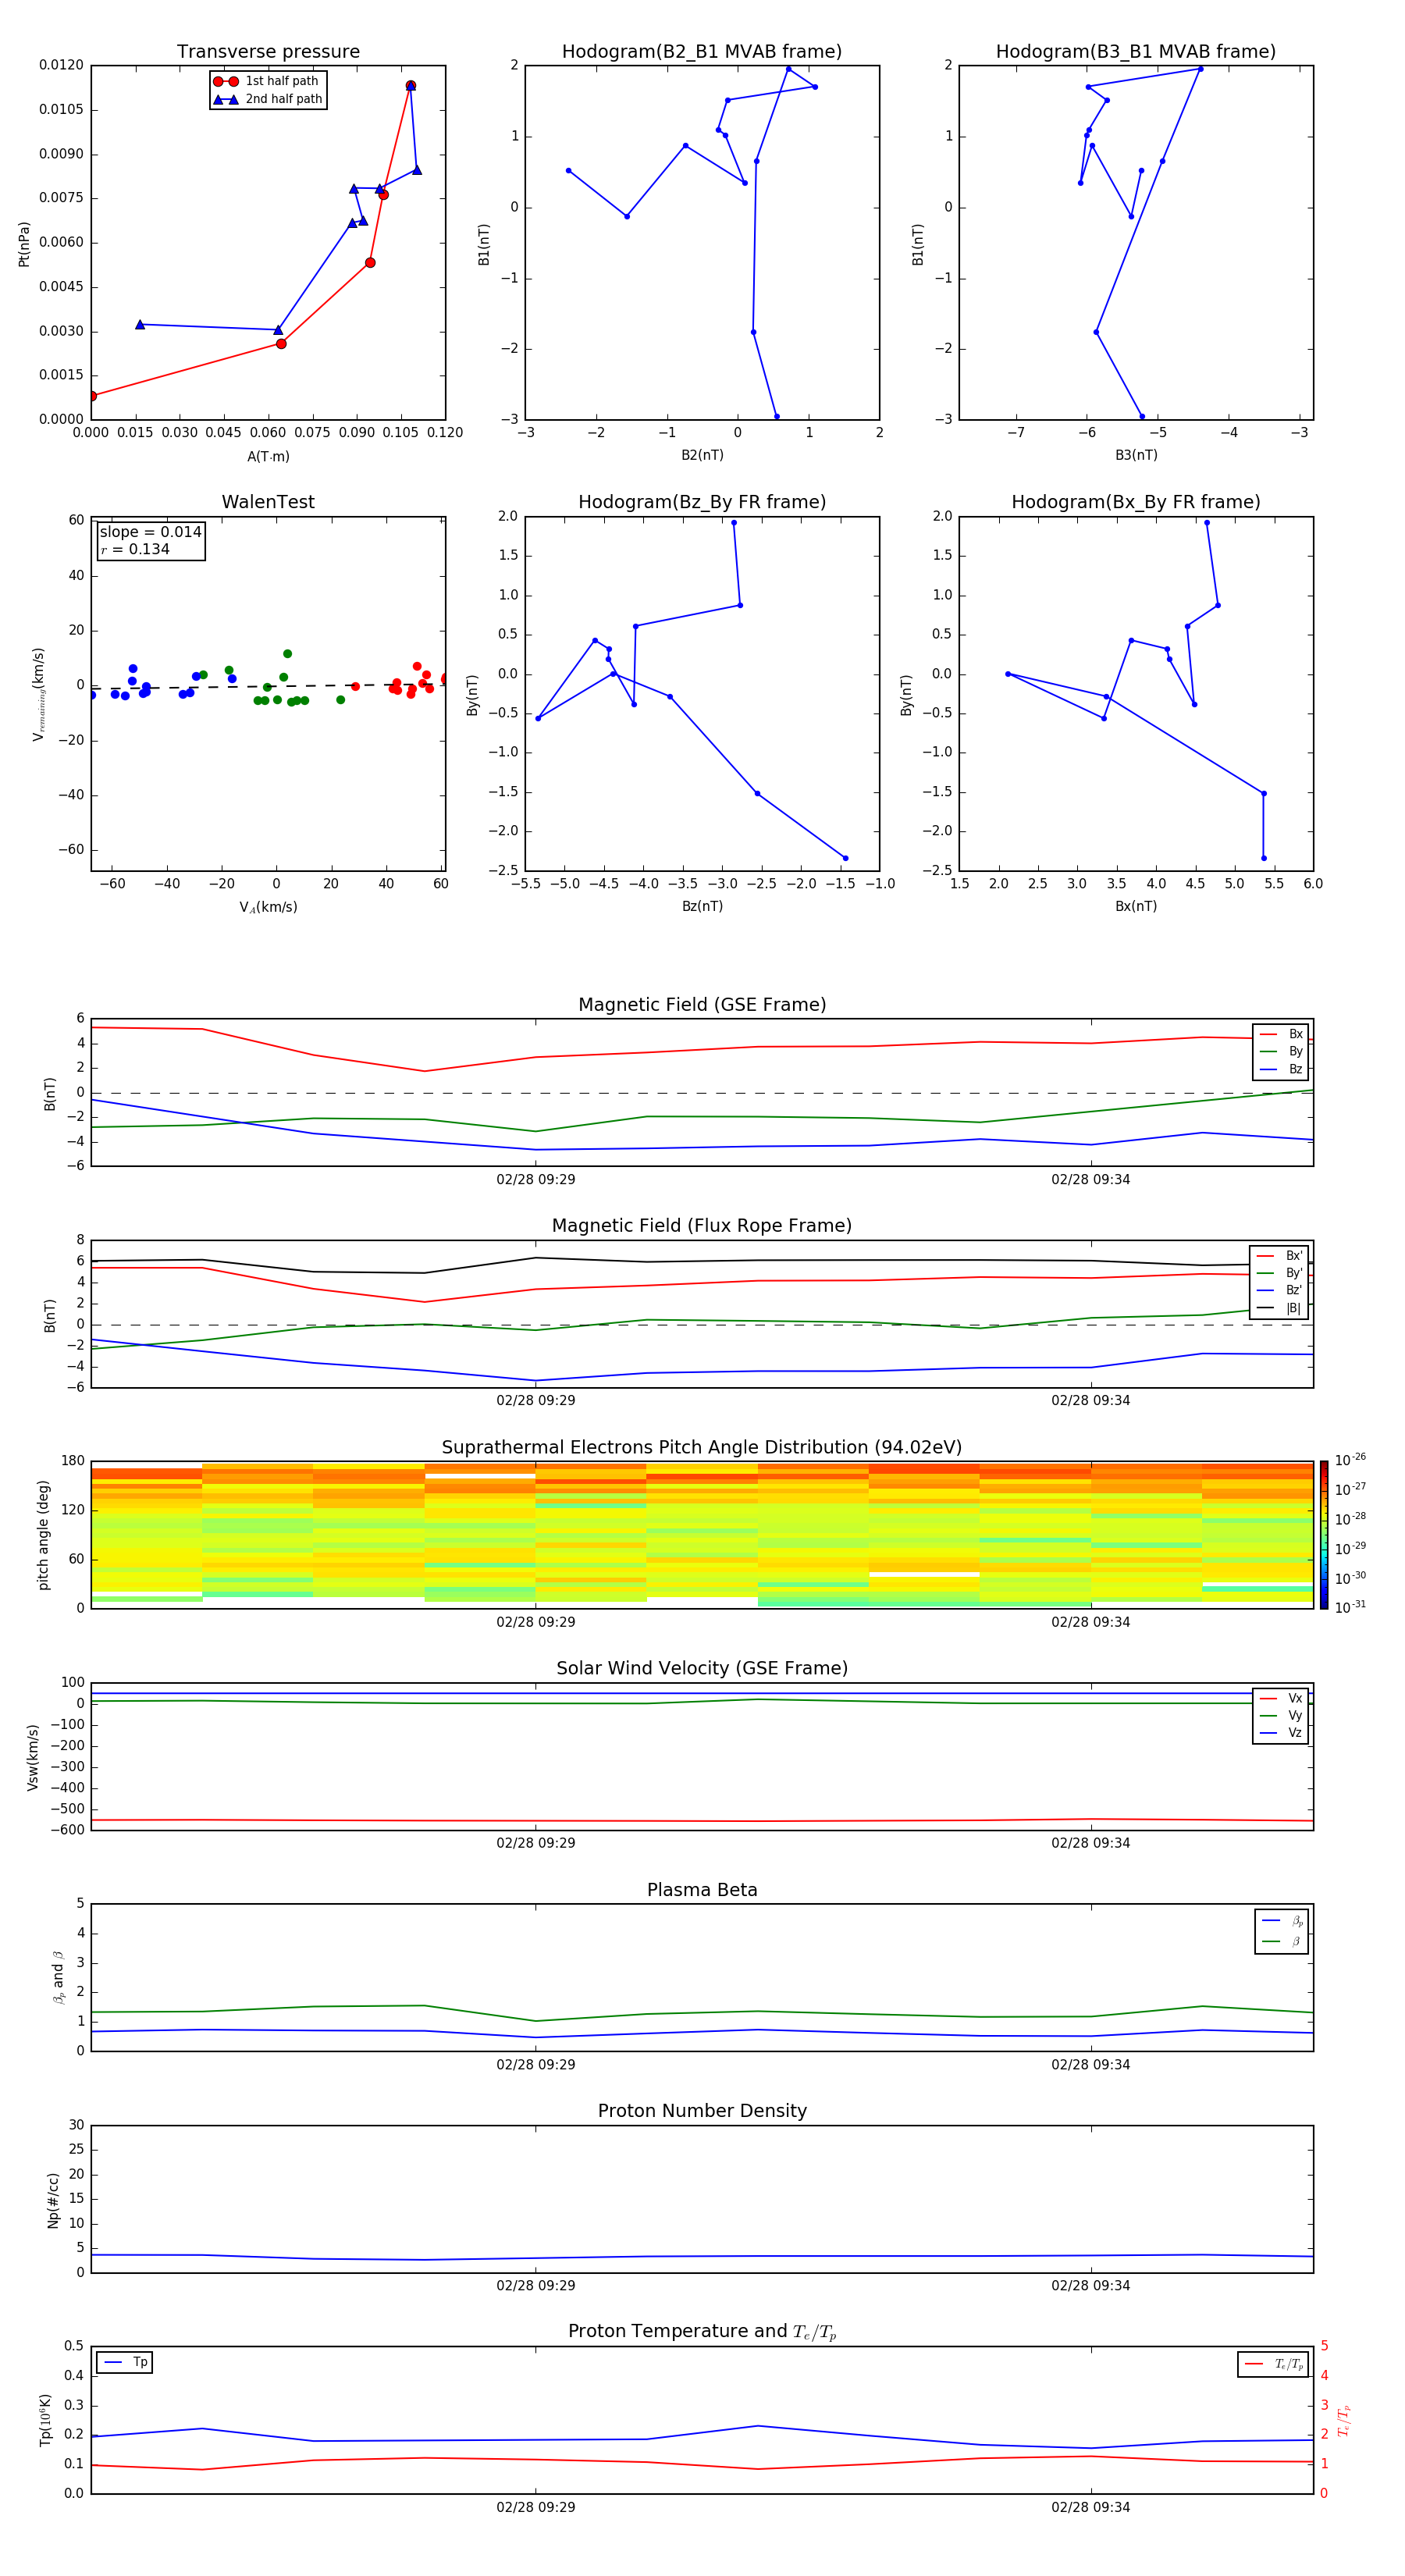
Task: Click the 'Magnetic Field (Flux Rope Frame)' title
Action: [702, 1226]
